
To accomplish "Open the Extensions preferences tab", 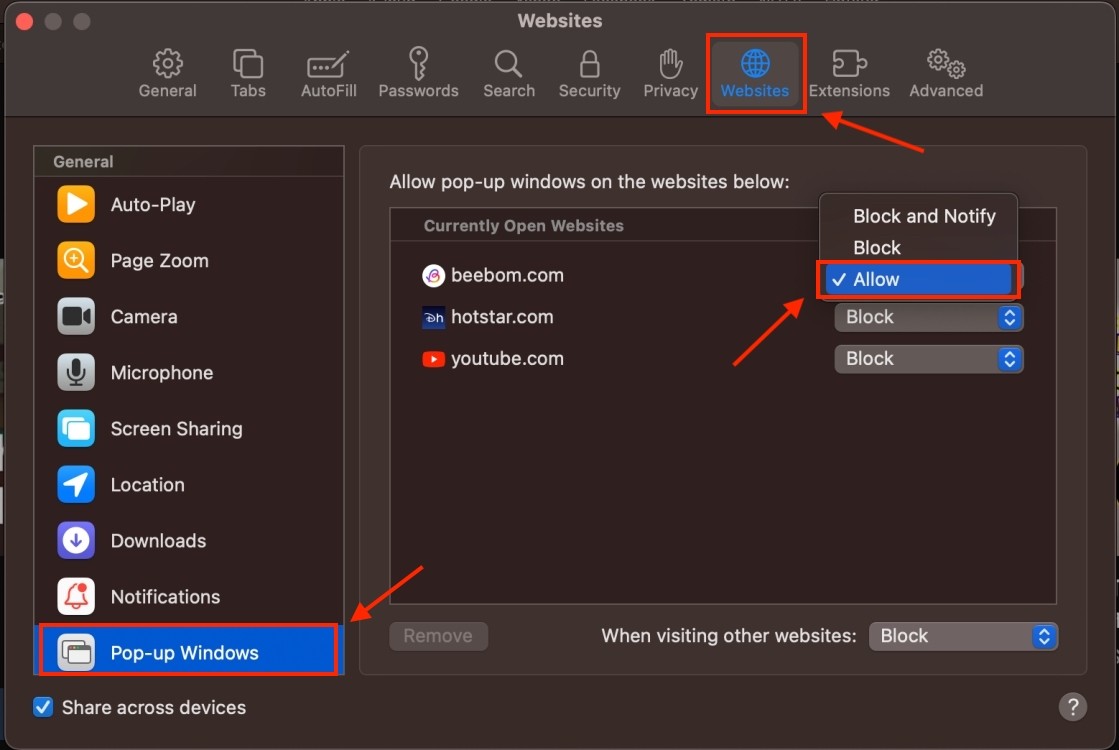I will 849,74.
